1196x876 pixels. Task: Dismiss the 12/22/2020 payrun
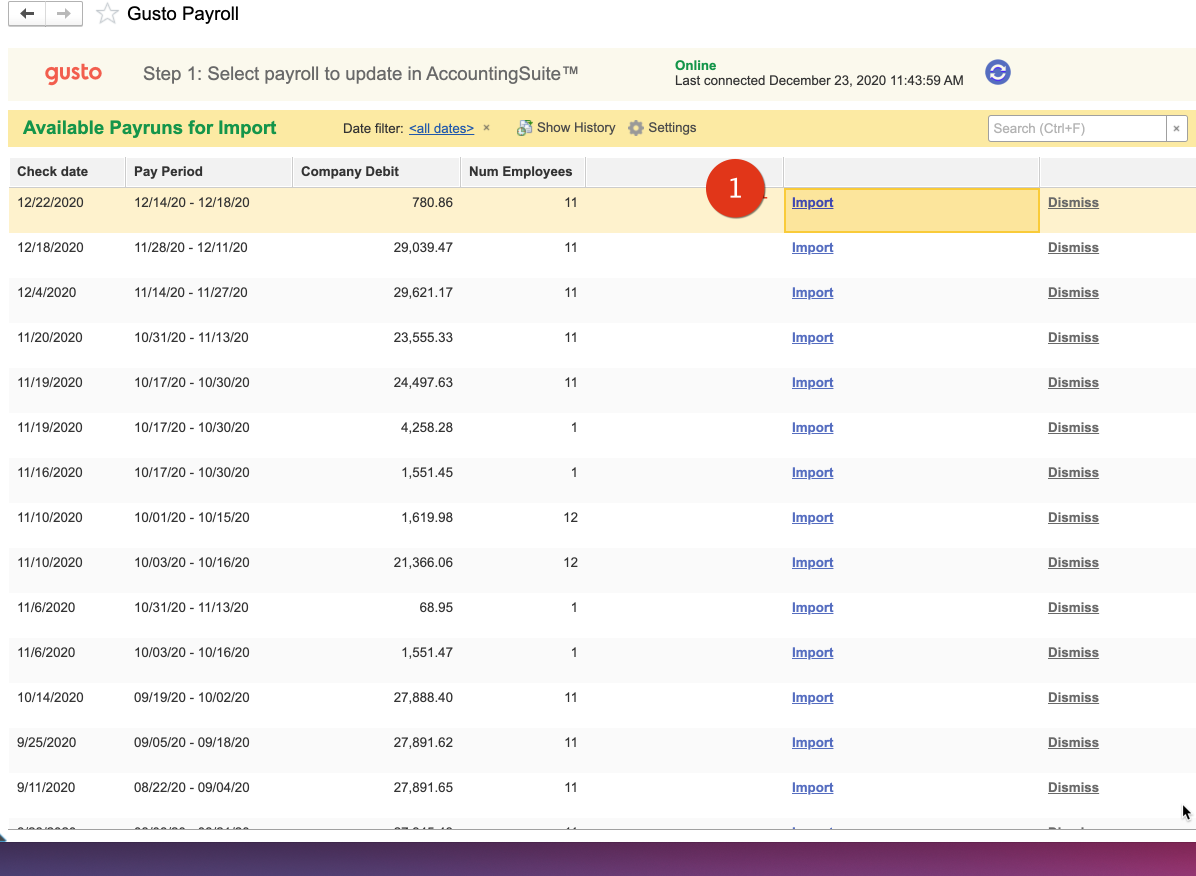pyautogui.click(x=1073, y=203)
